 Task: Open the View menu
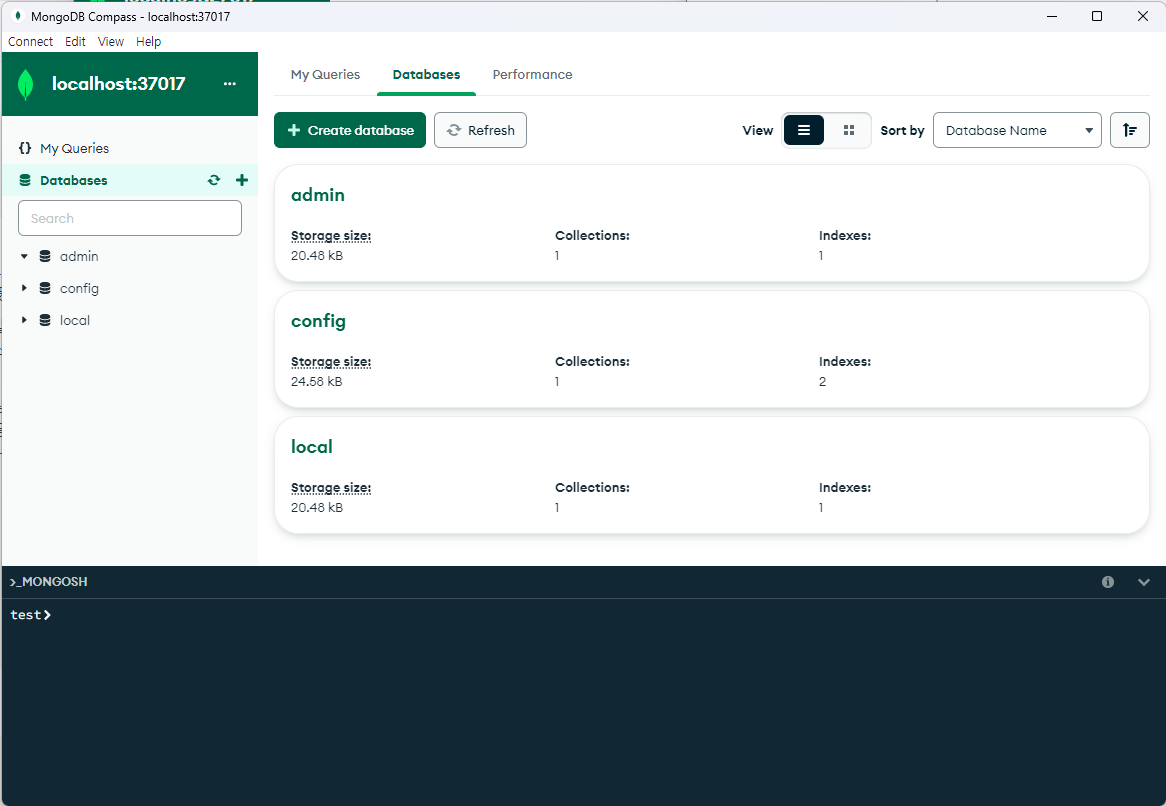(111, 42)
